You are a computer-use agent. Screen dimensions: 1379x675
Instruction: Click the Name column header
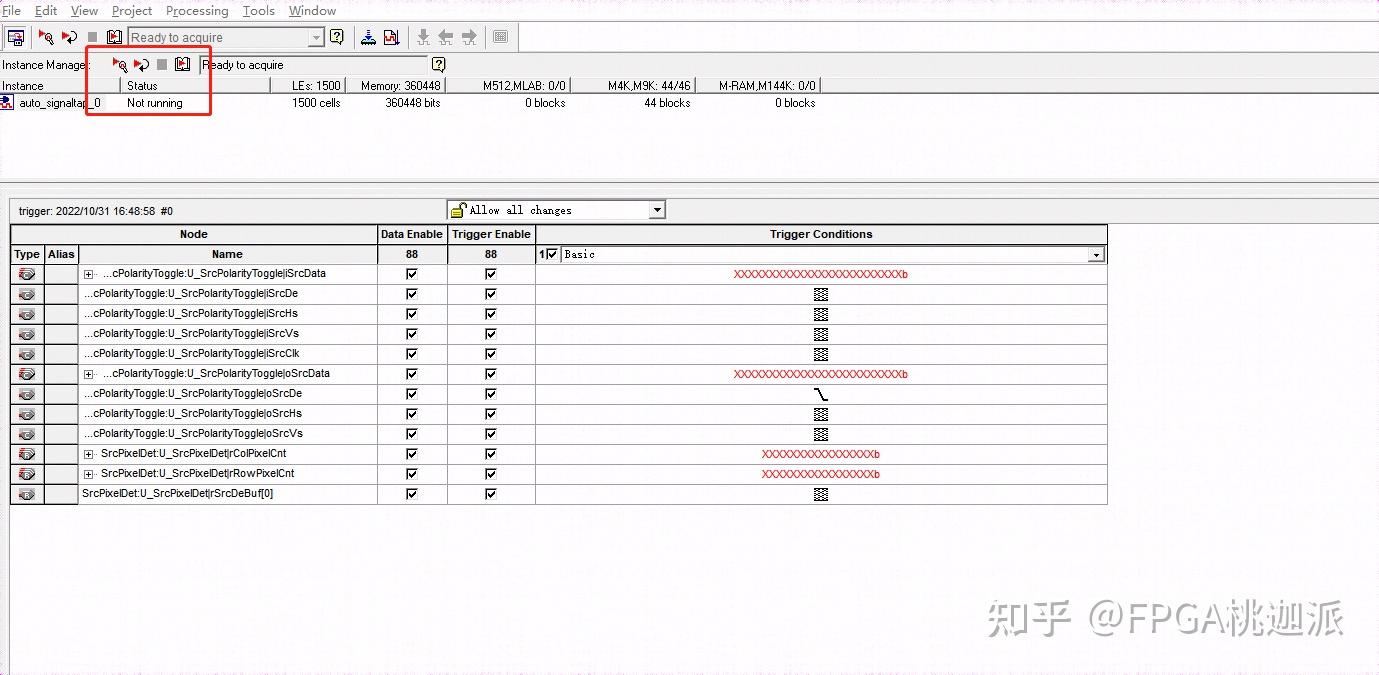coord(227,254)
